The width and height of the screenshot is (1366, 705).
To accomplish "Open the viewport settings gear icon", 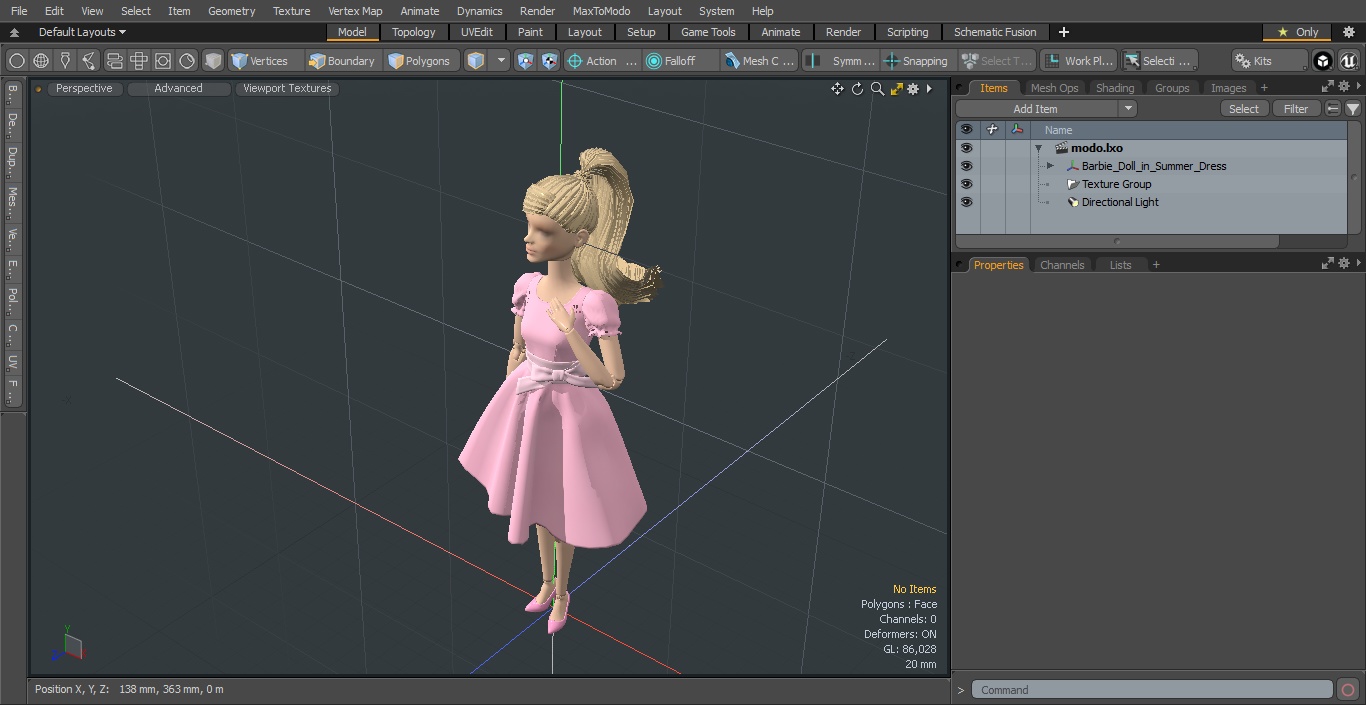I will point(913,89).
